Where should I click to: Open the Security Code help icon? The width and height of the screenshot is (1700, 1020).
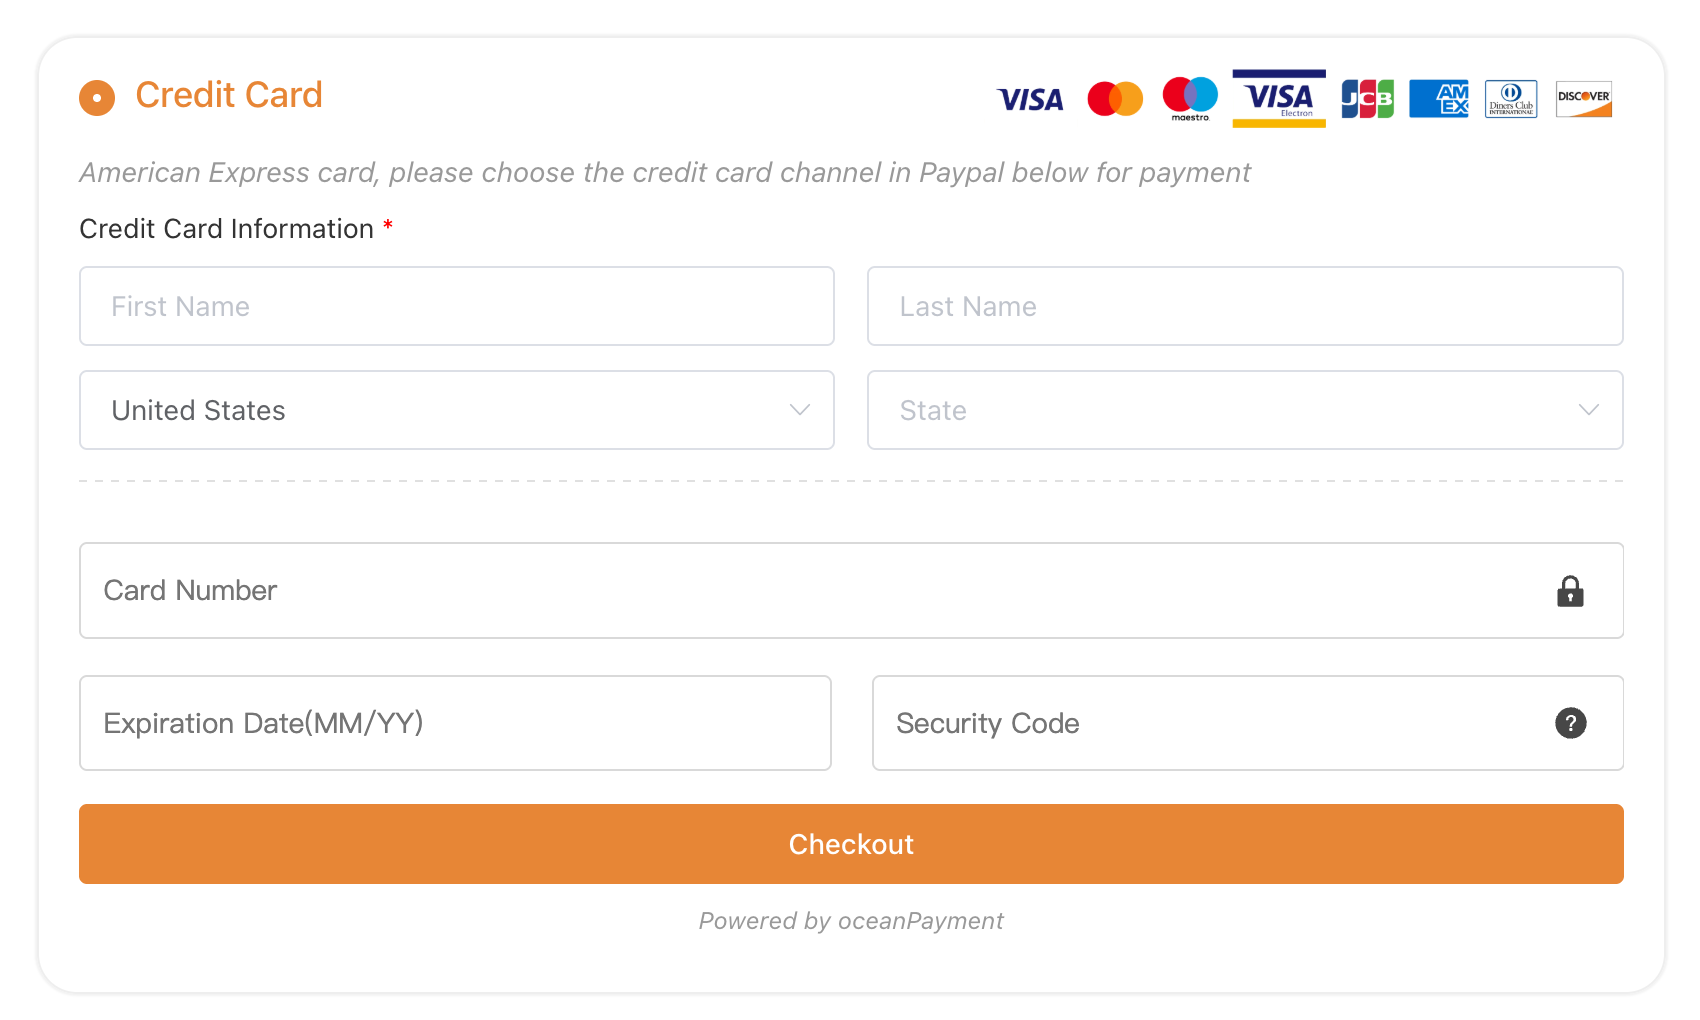coord(1570,723)
